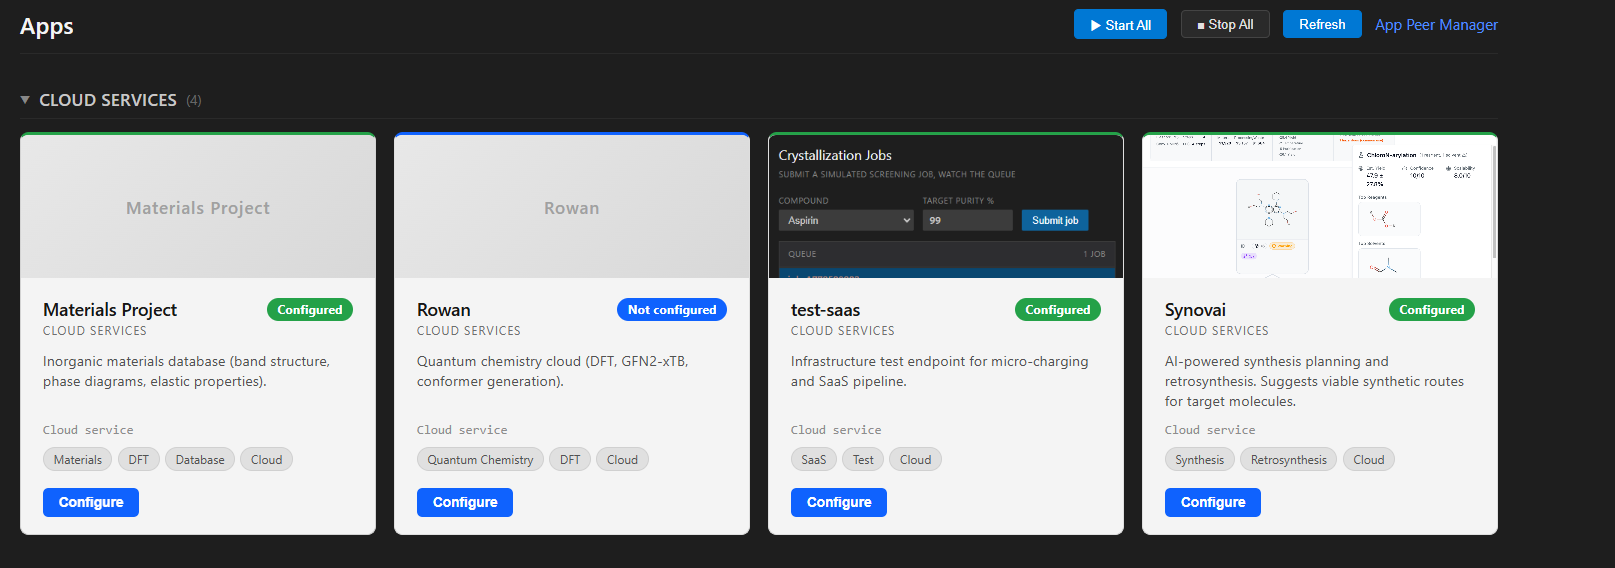Click the test-saas card title
The width and height of the screenshot is (1615, 568).
tap(825, 310)
